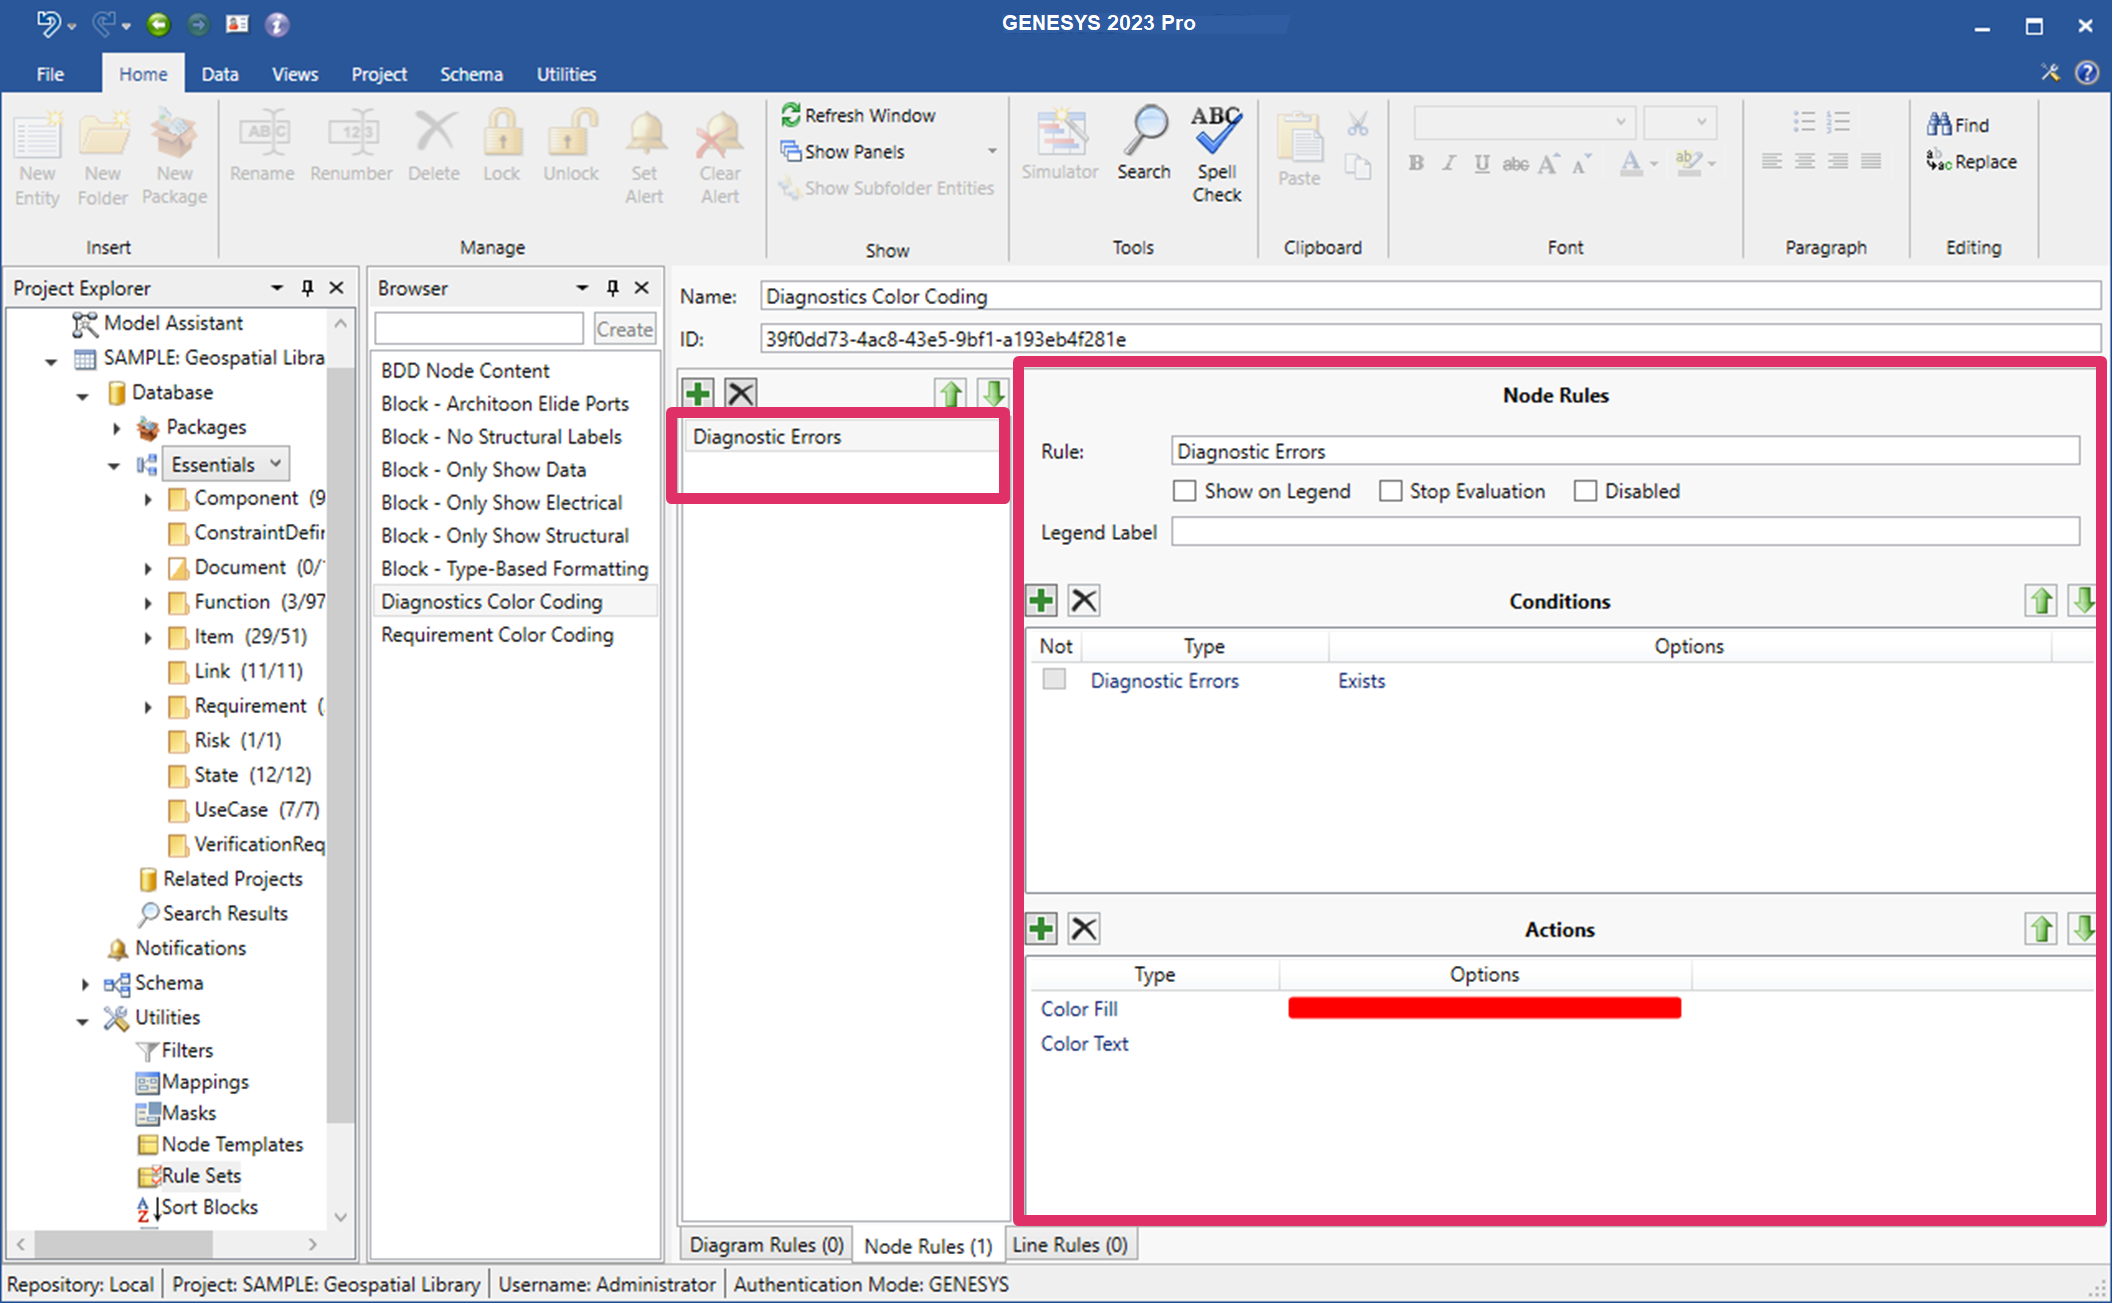Click Refresh Window icon in ribbon
The height and width of the screenshot is (1303, 2112).
tap(790, 115)
